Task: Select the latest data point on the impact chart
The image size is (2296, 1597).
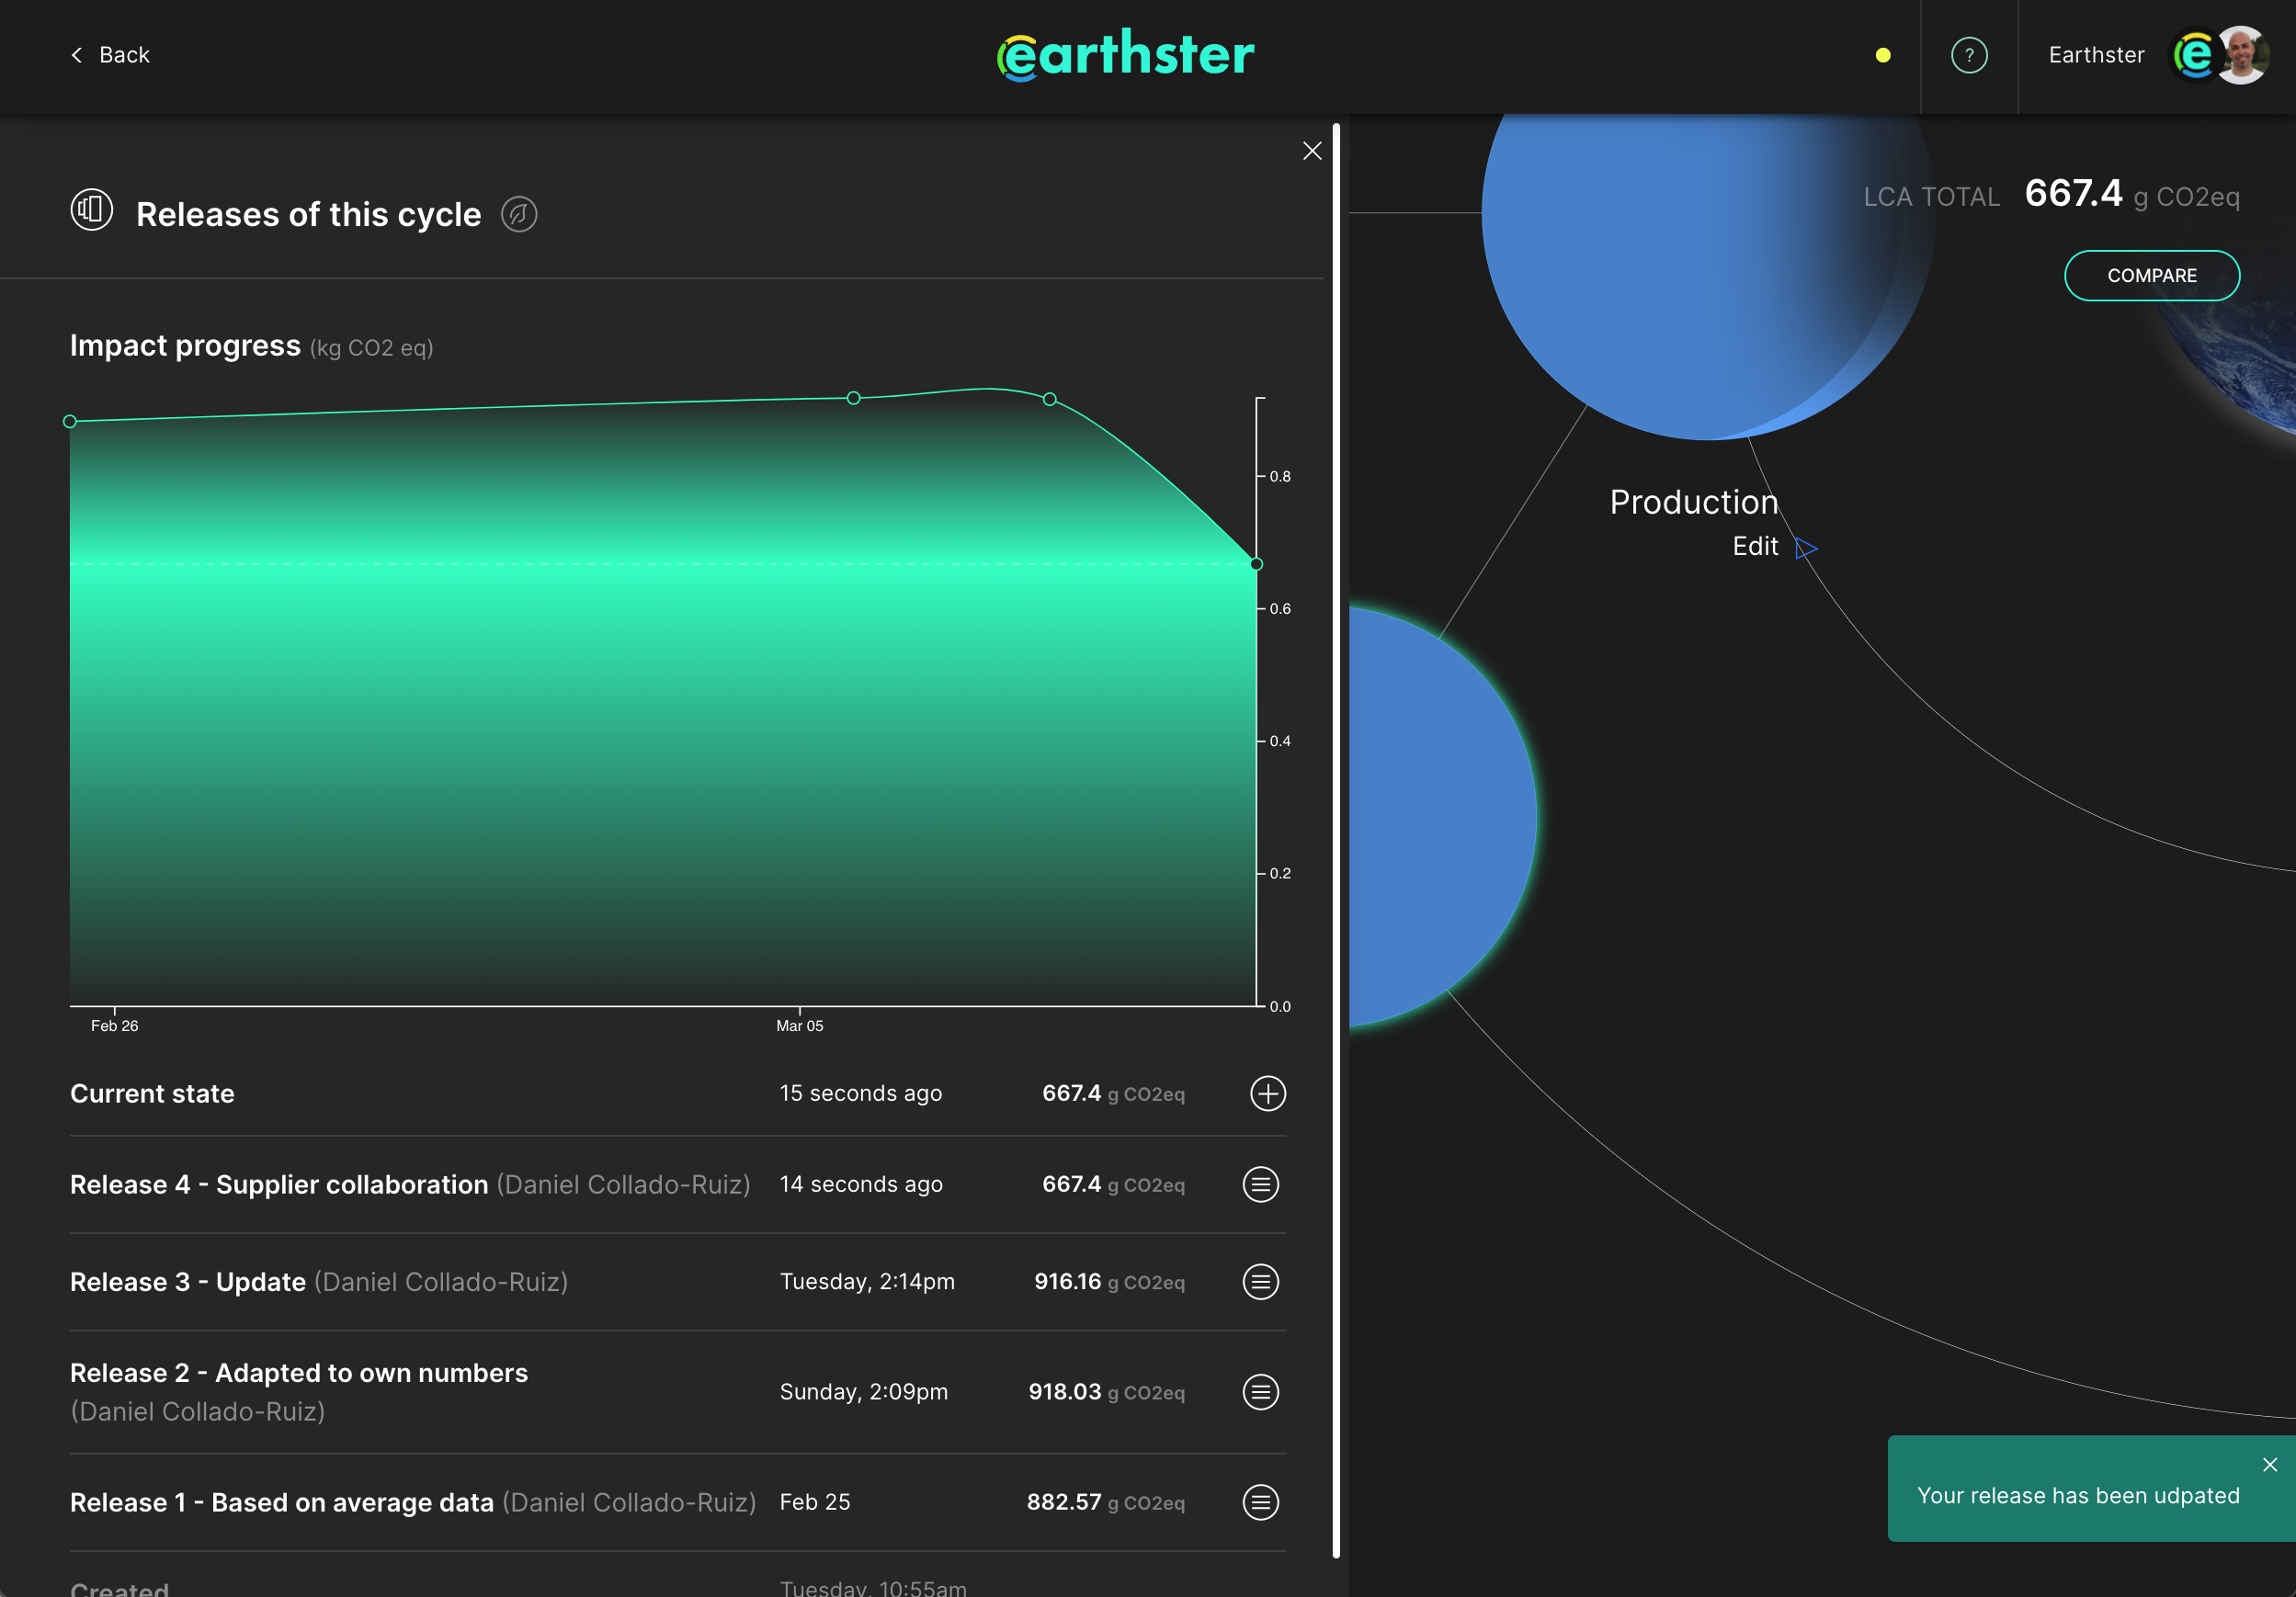Action: (1257, 565)
